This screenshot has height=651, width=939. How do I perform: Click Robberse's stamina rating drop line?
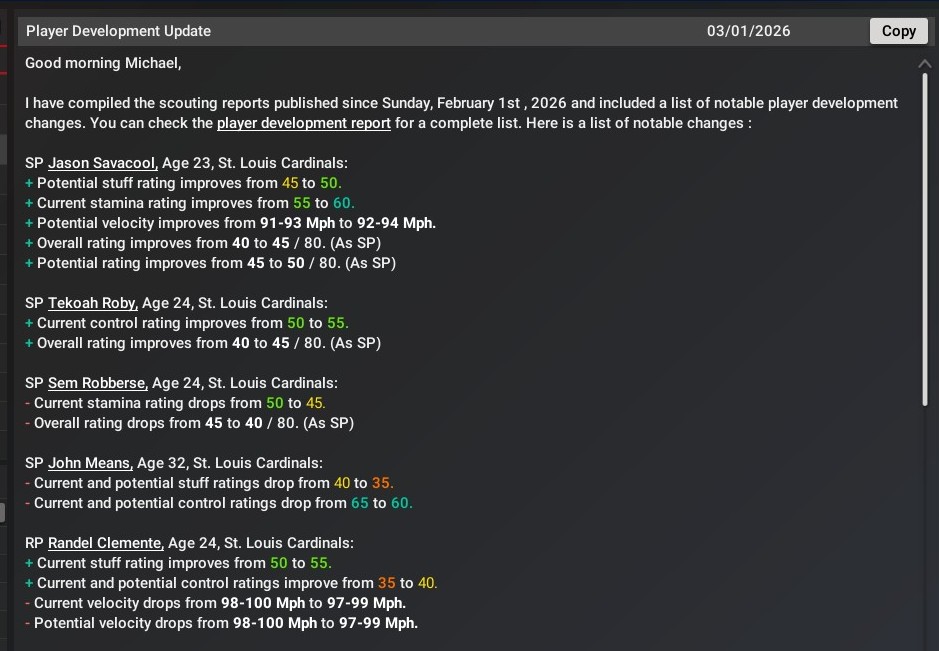[x=175, y=403]
